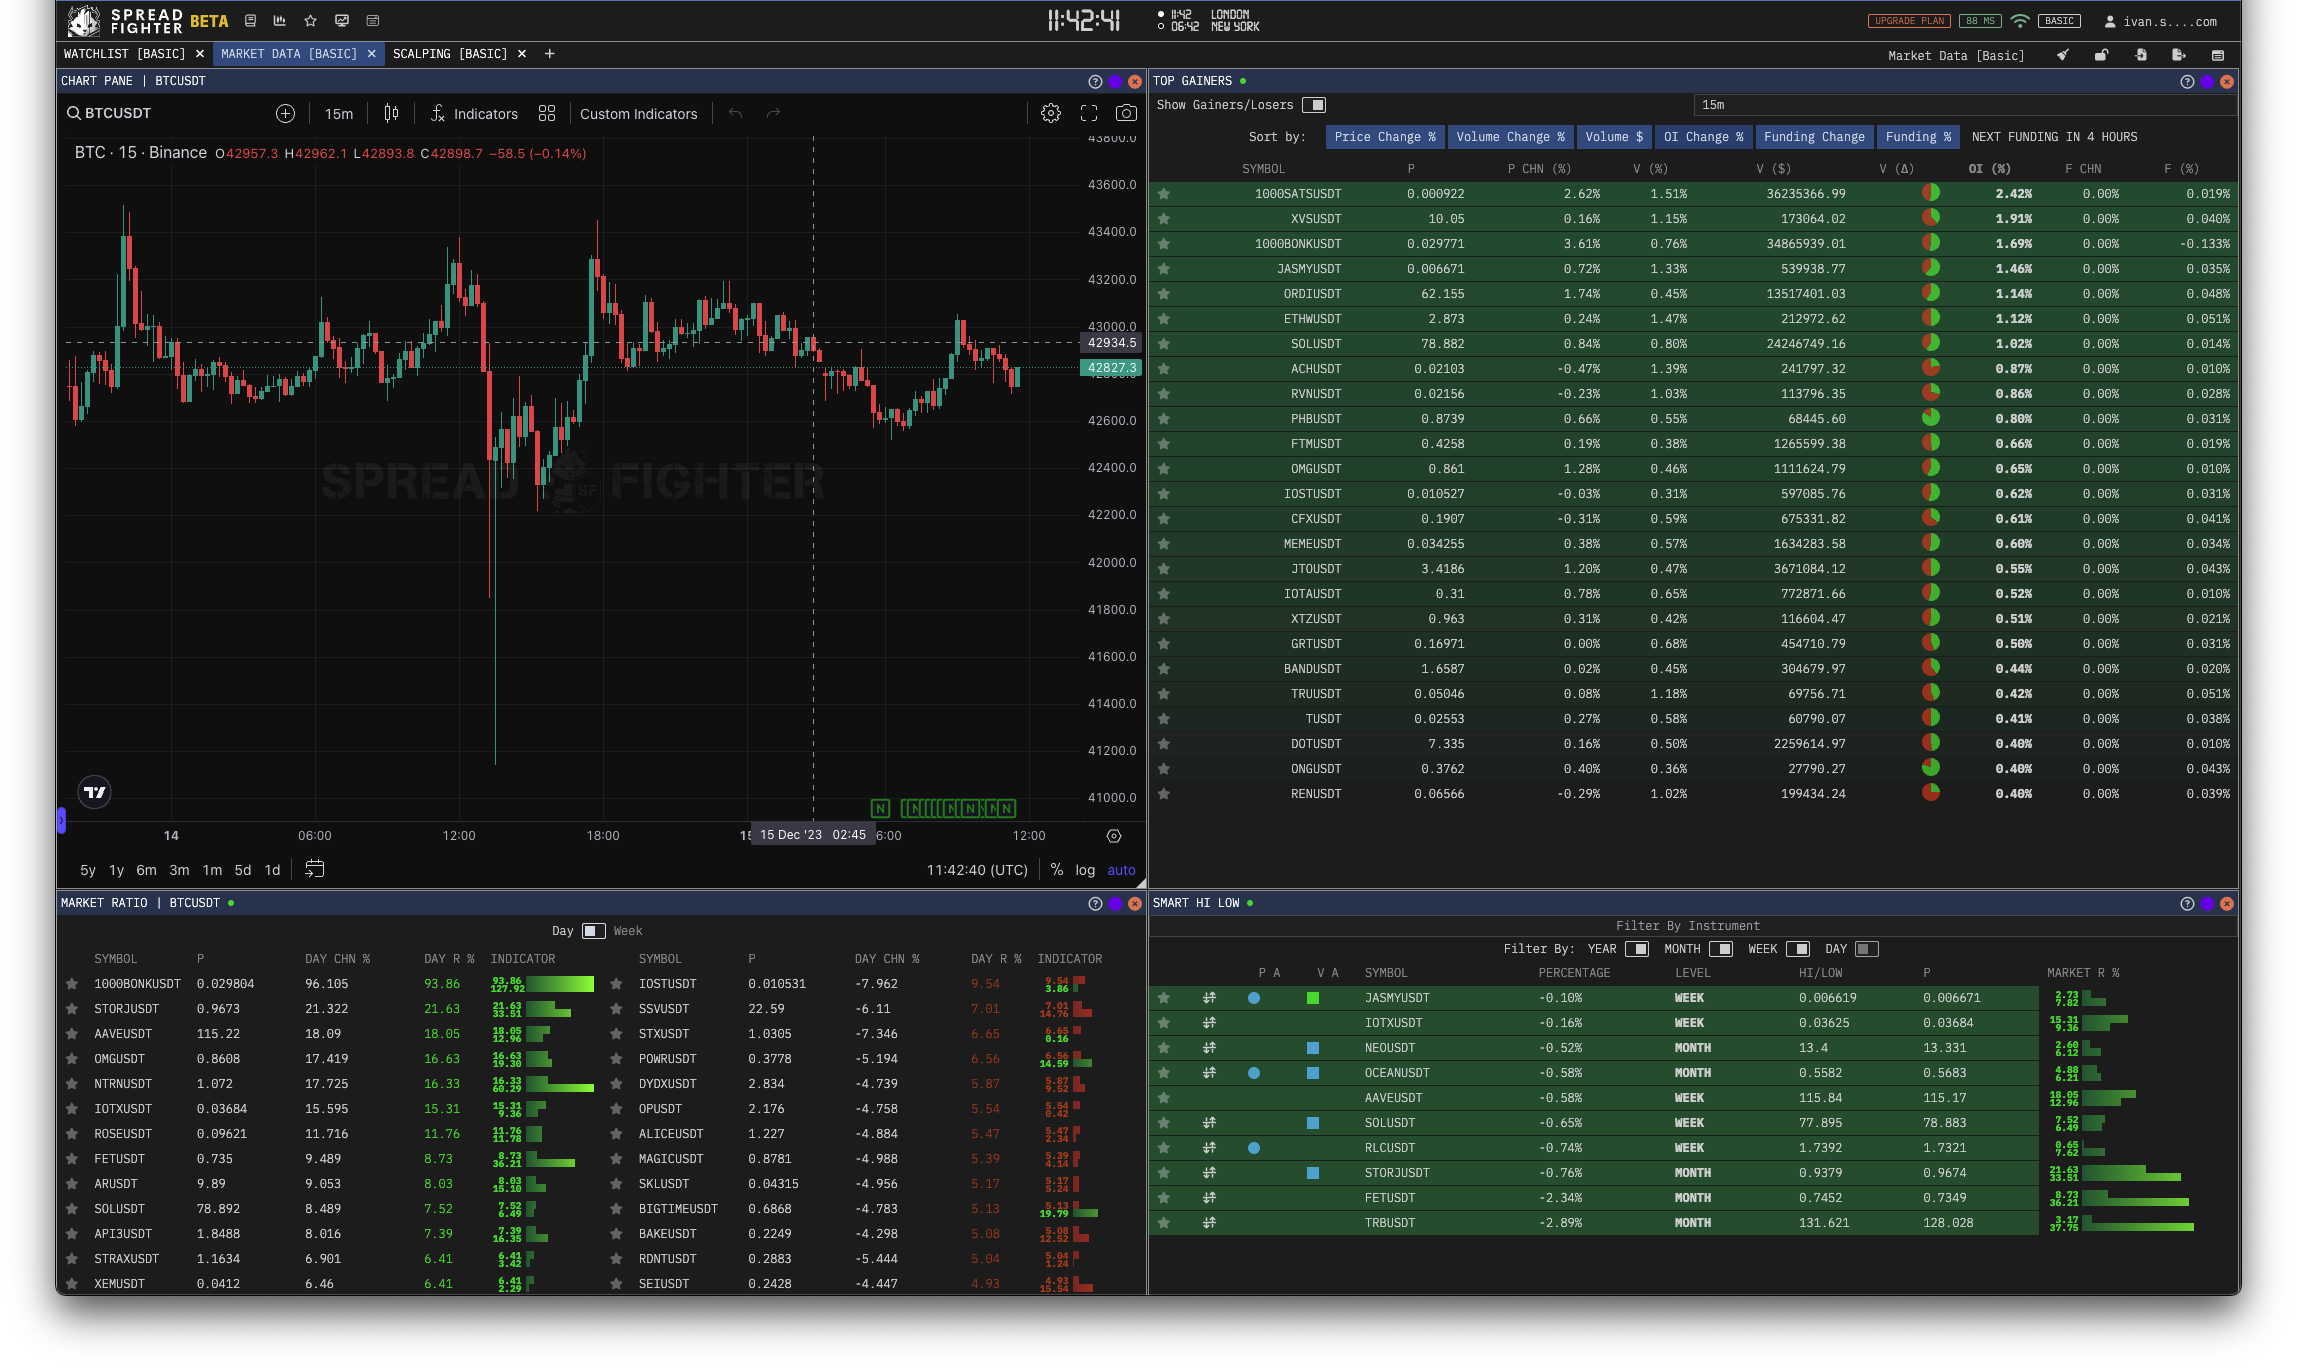2297x1369 pixels.
Task: Click the bar chart icon in top header
Action: (x=280, y=20)
